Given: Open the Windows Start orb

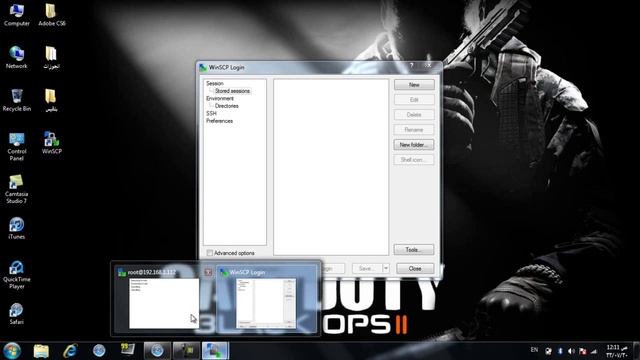Looking at the screenshot, I should coord(12,350).
